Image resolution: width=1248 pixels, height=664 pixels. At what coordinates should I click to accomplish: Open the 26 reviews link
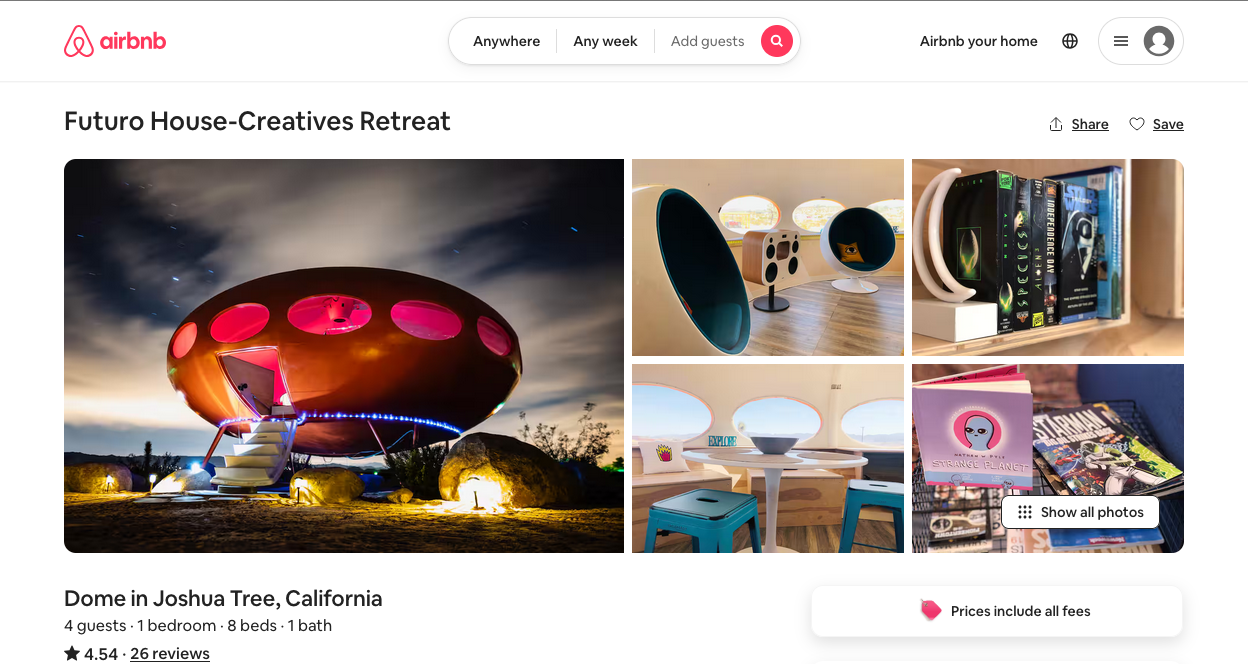(x=170, y=653)
